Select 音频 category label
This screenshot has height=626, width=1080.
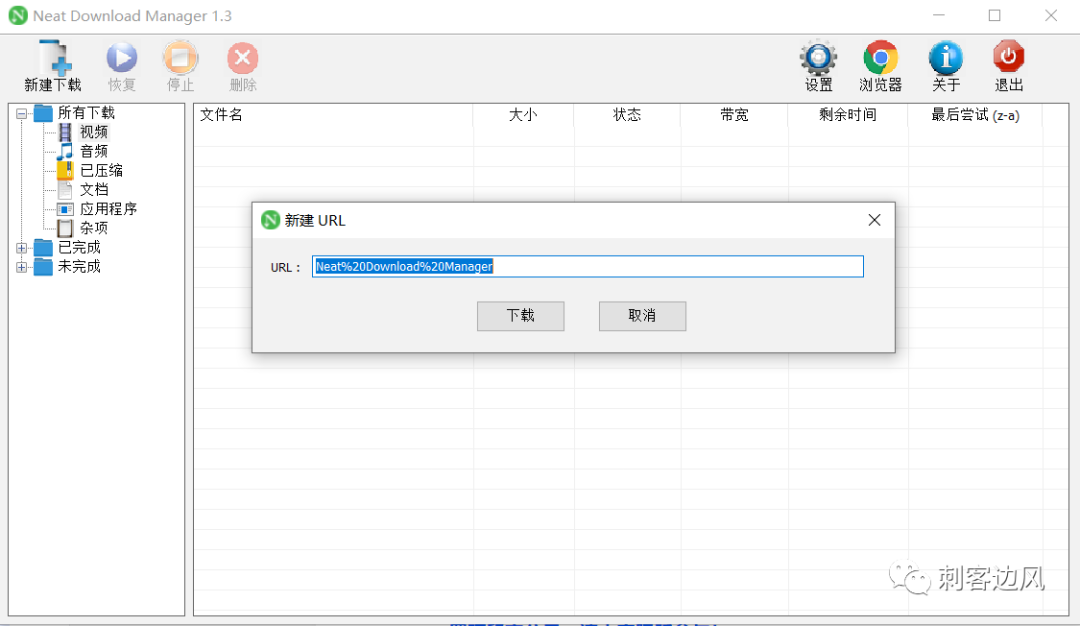point(94,151)
